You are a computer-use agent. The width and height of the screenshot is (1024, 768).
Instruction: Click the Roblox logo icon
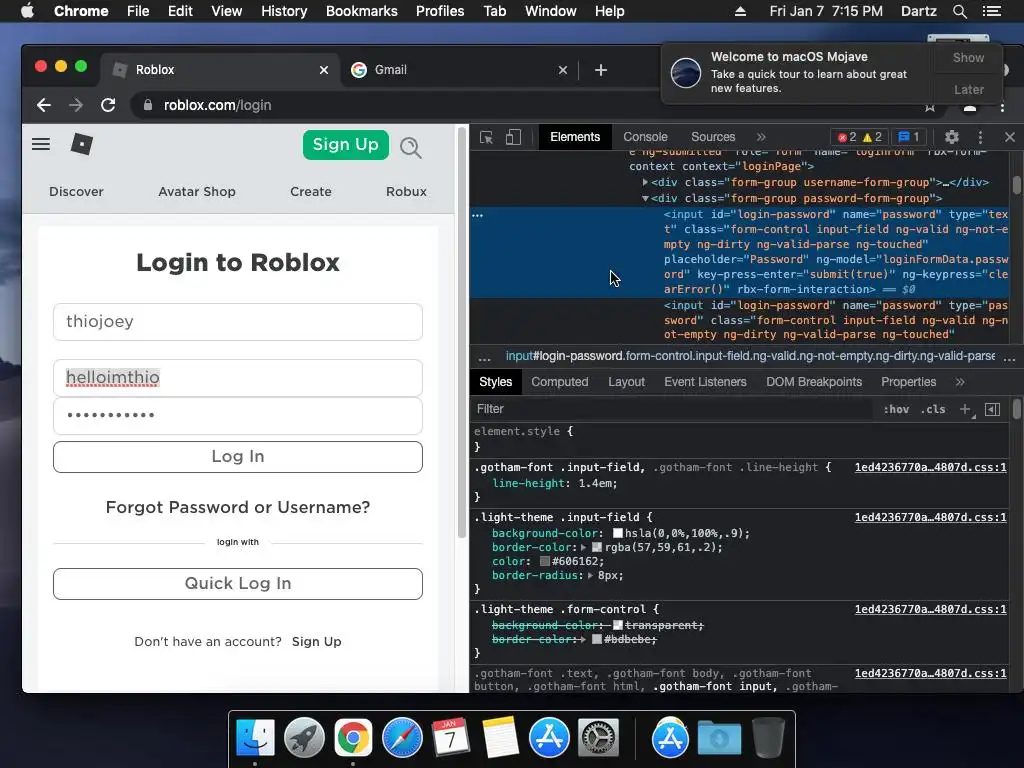pos(82,144)
